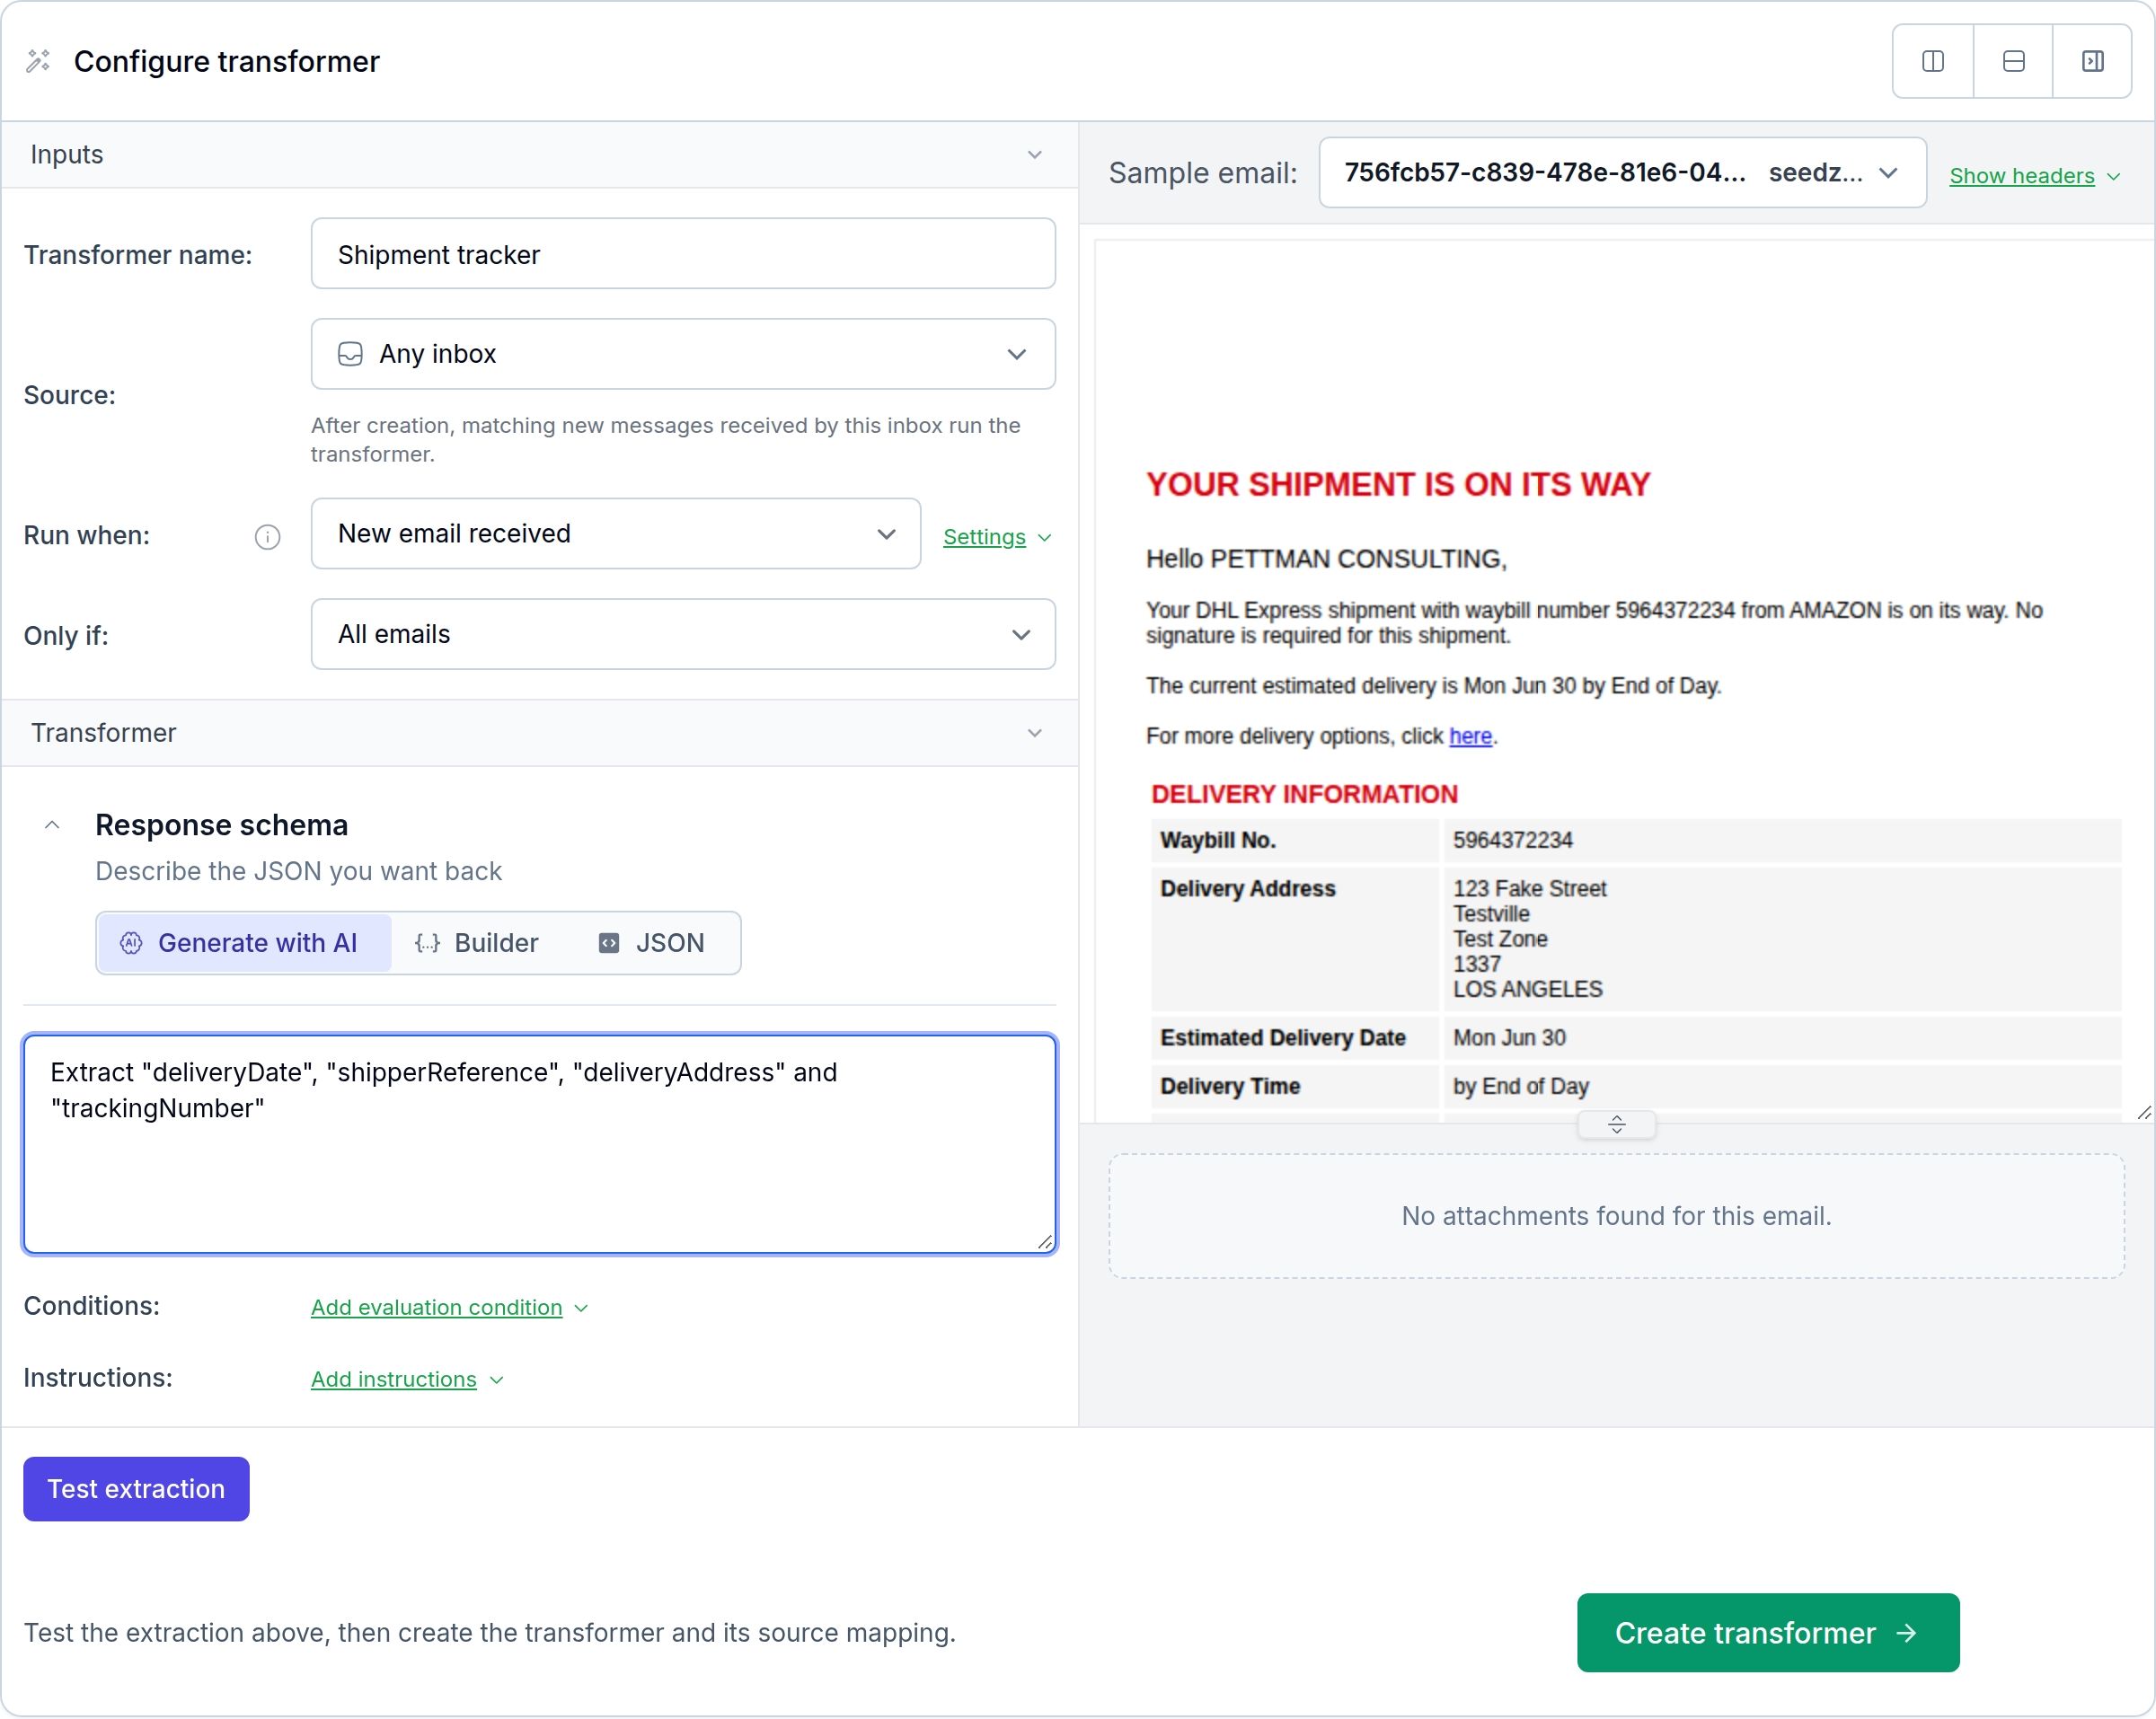The image size is (2156, 1719).
Task: Switch to Generate with AI tab
Action: [x=244, y=943]
